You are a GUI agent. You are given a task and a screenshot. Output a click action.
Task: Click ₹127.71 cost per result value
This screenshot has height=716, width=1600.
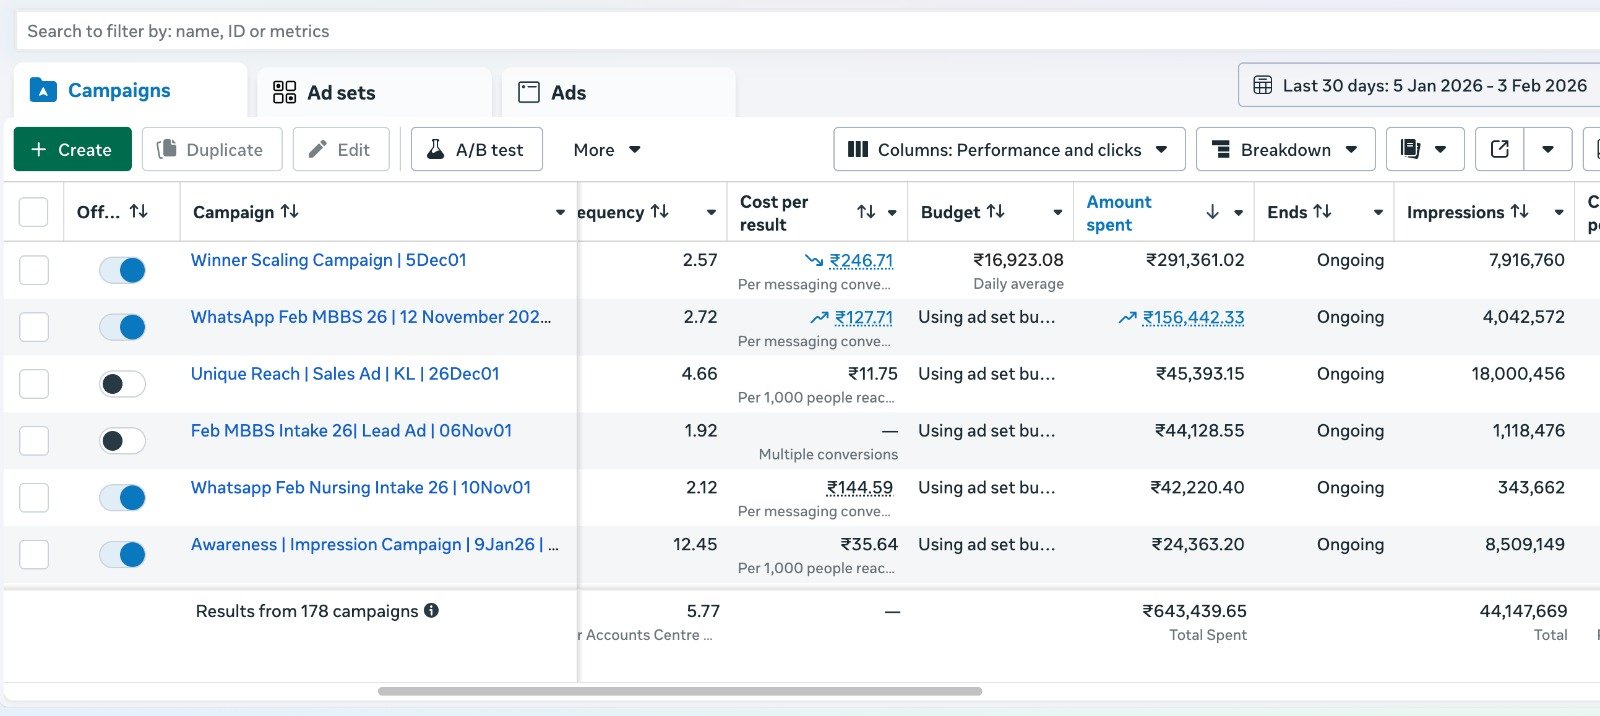[x=864, y=318]
